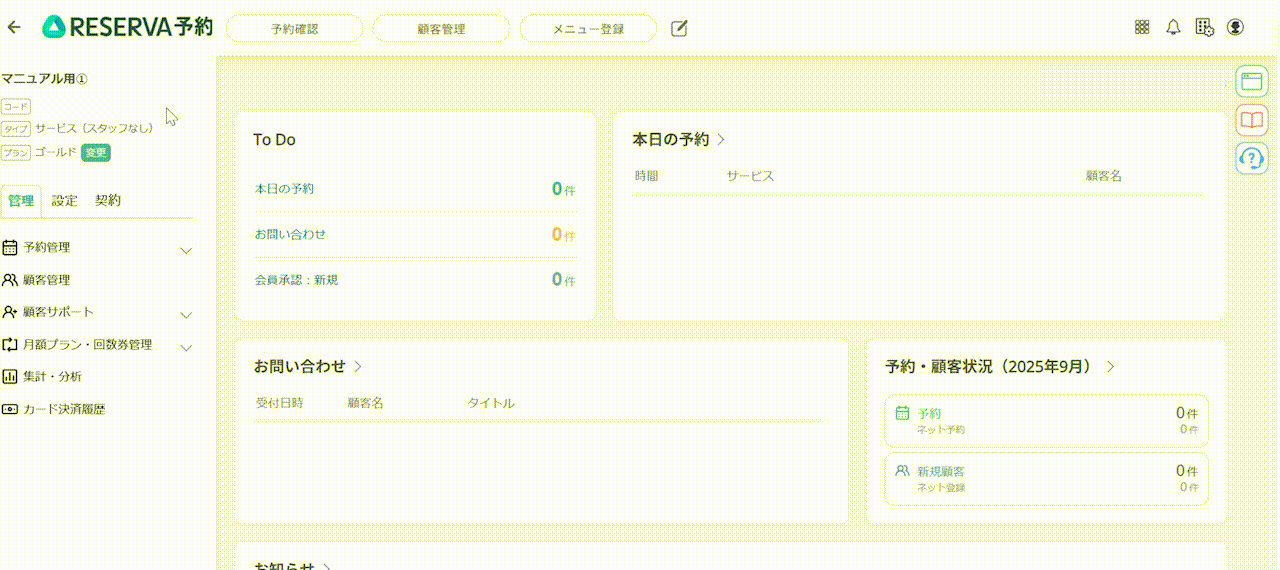Open the 顧客管理 shortcut button in header
Screen dimensions: 1280x570
(441, 29)
